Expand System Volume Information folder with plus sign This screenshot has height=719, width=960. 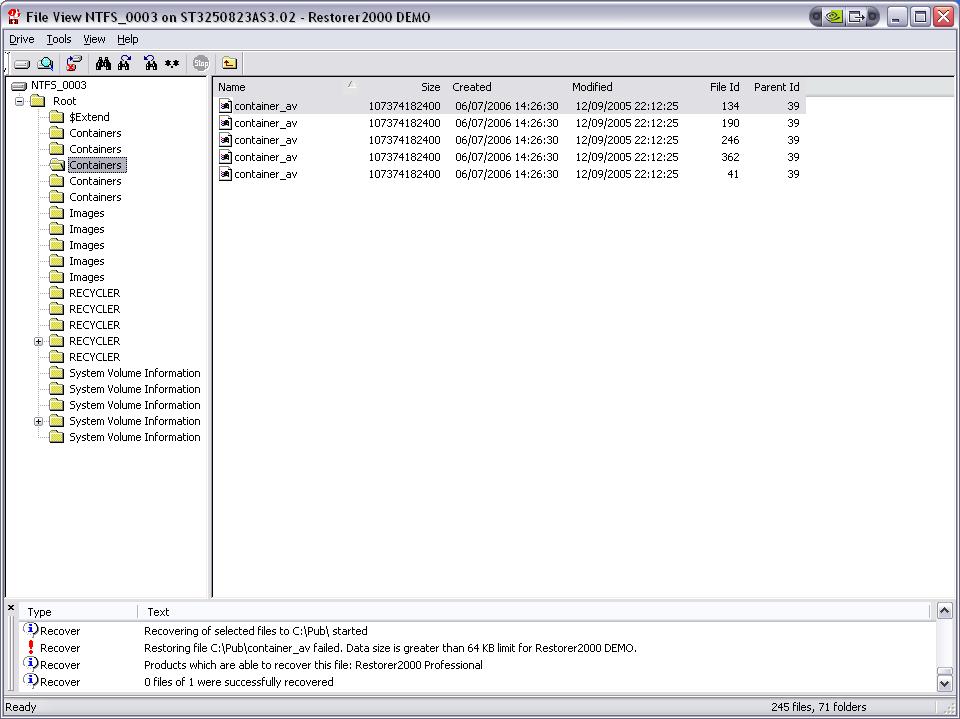pos(38,421)
